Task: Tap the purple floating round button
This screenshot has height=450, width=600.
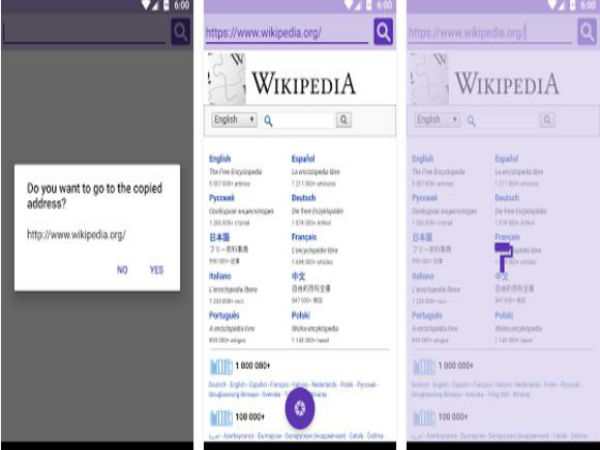Action: (299, 408)
